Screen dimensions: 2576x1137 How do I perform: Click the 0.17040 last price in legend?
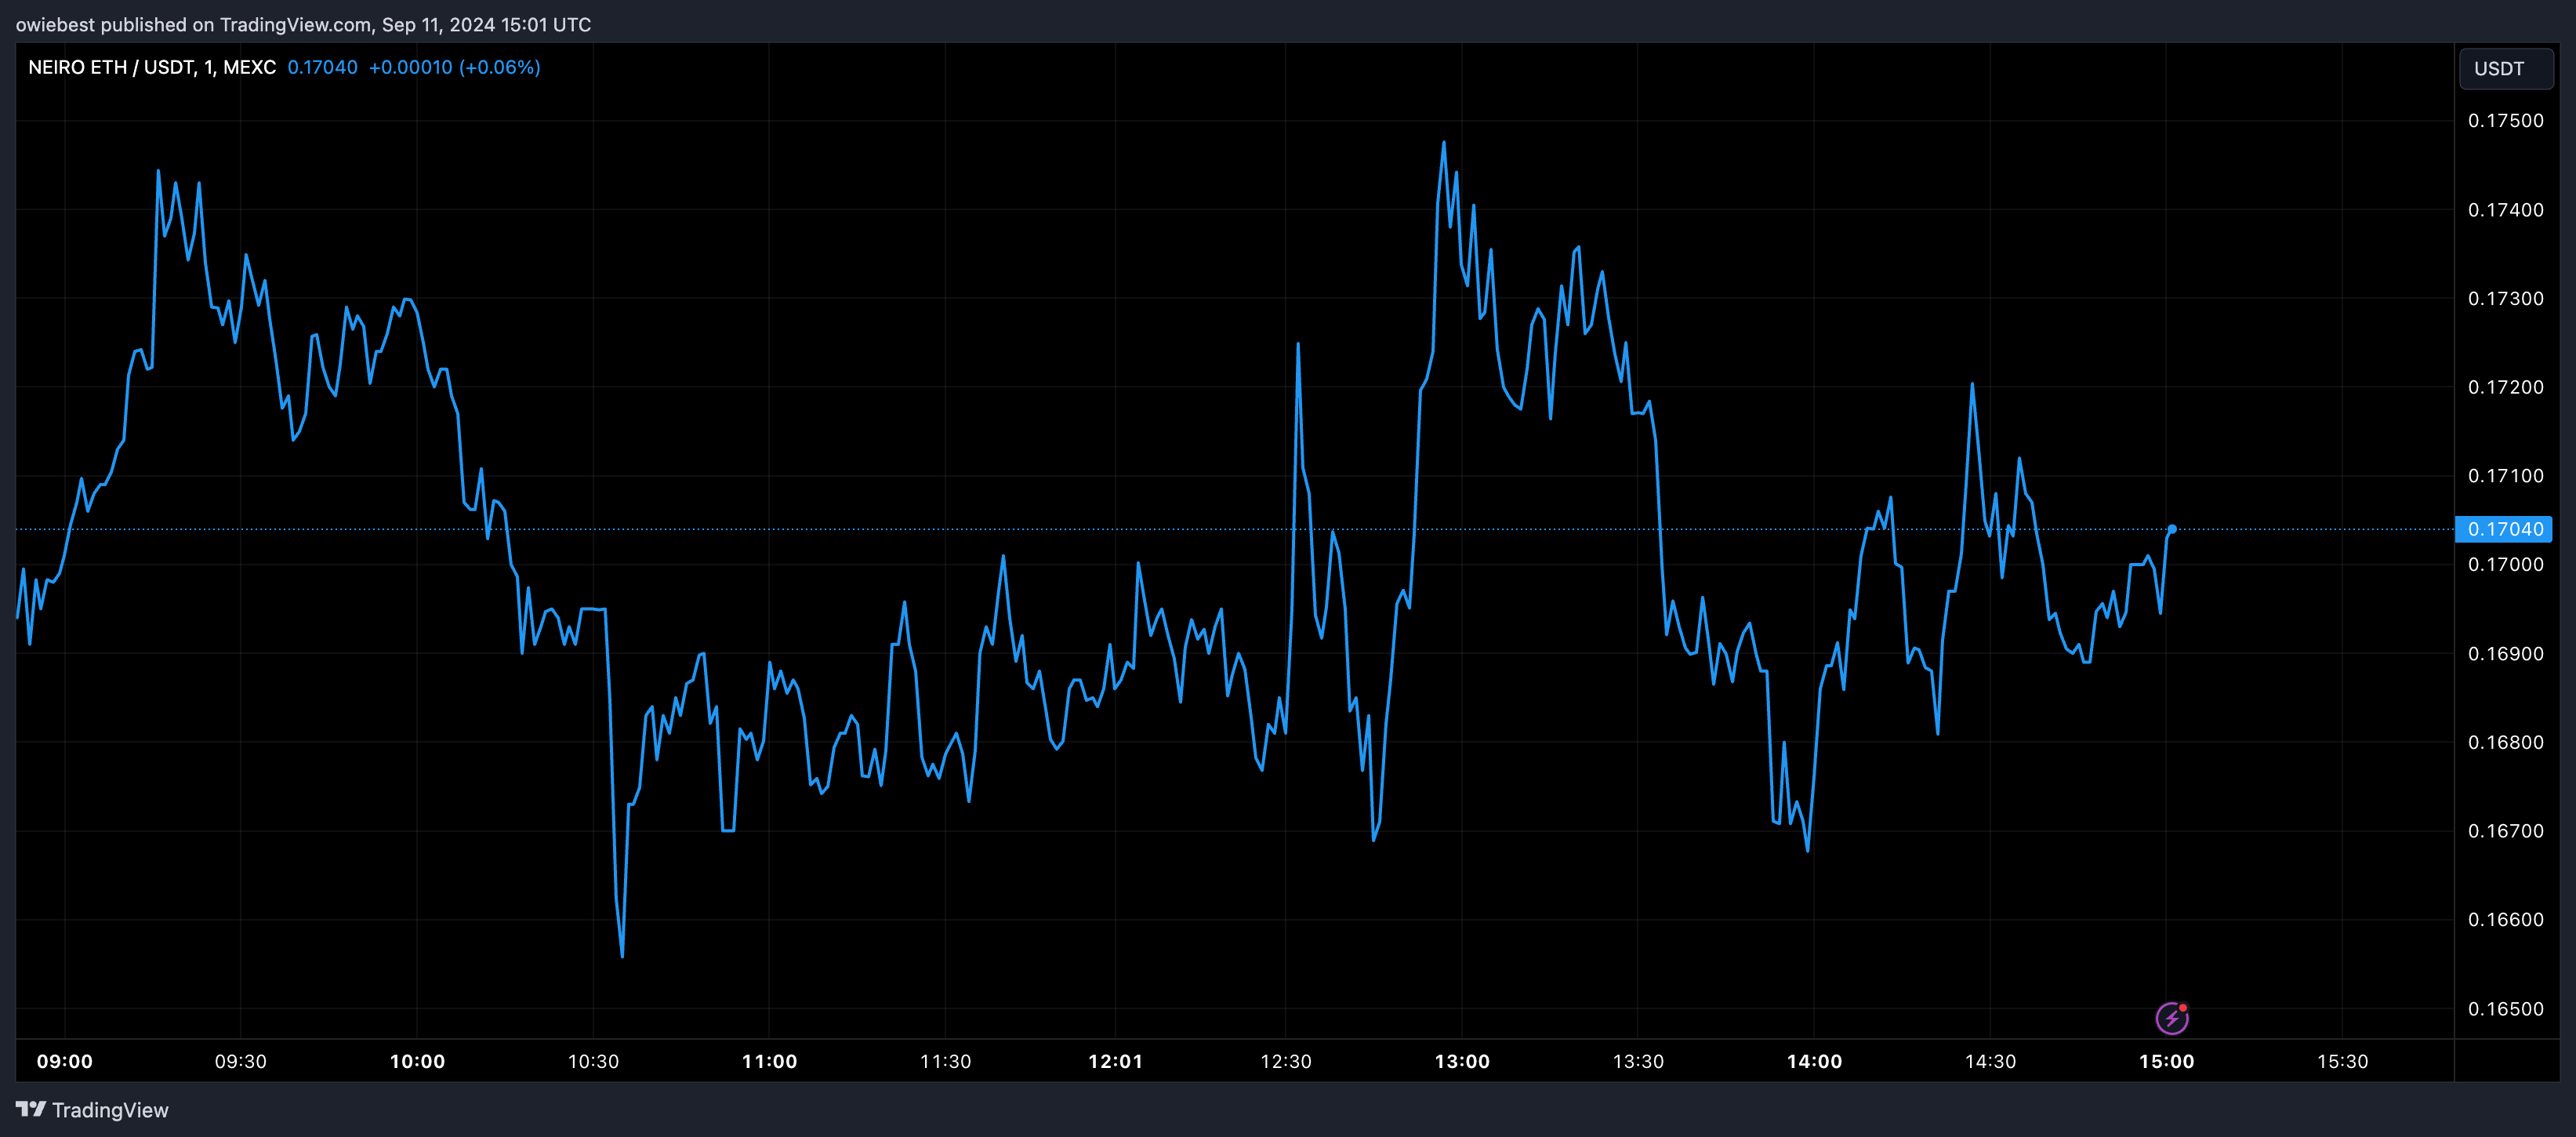pos(322,67)
